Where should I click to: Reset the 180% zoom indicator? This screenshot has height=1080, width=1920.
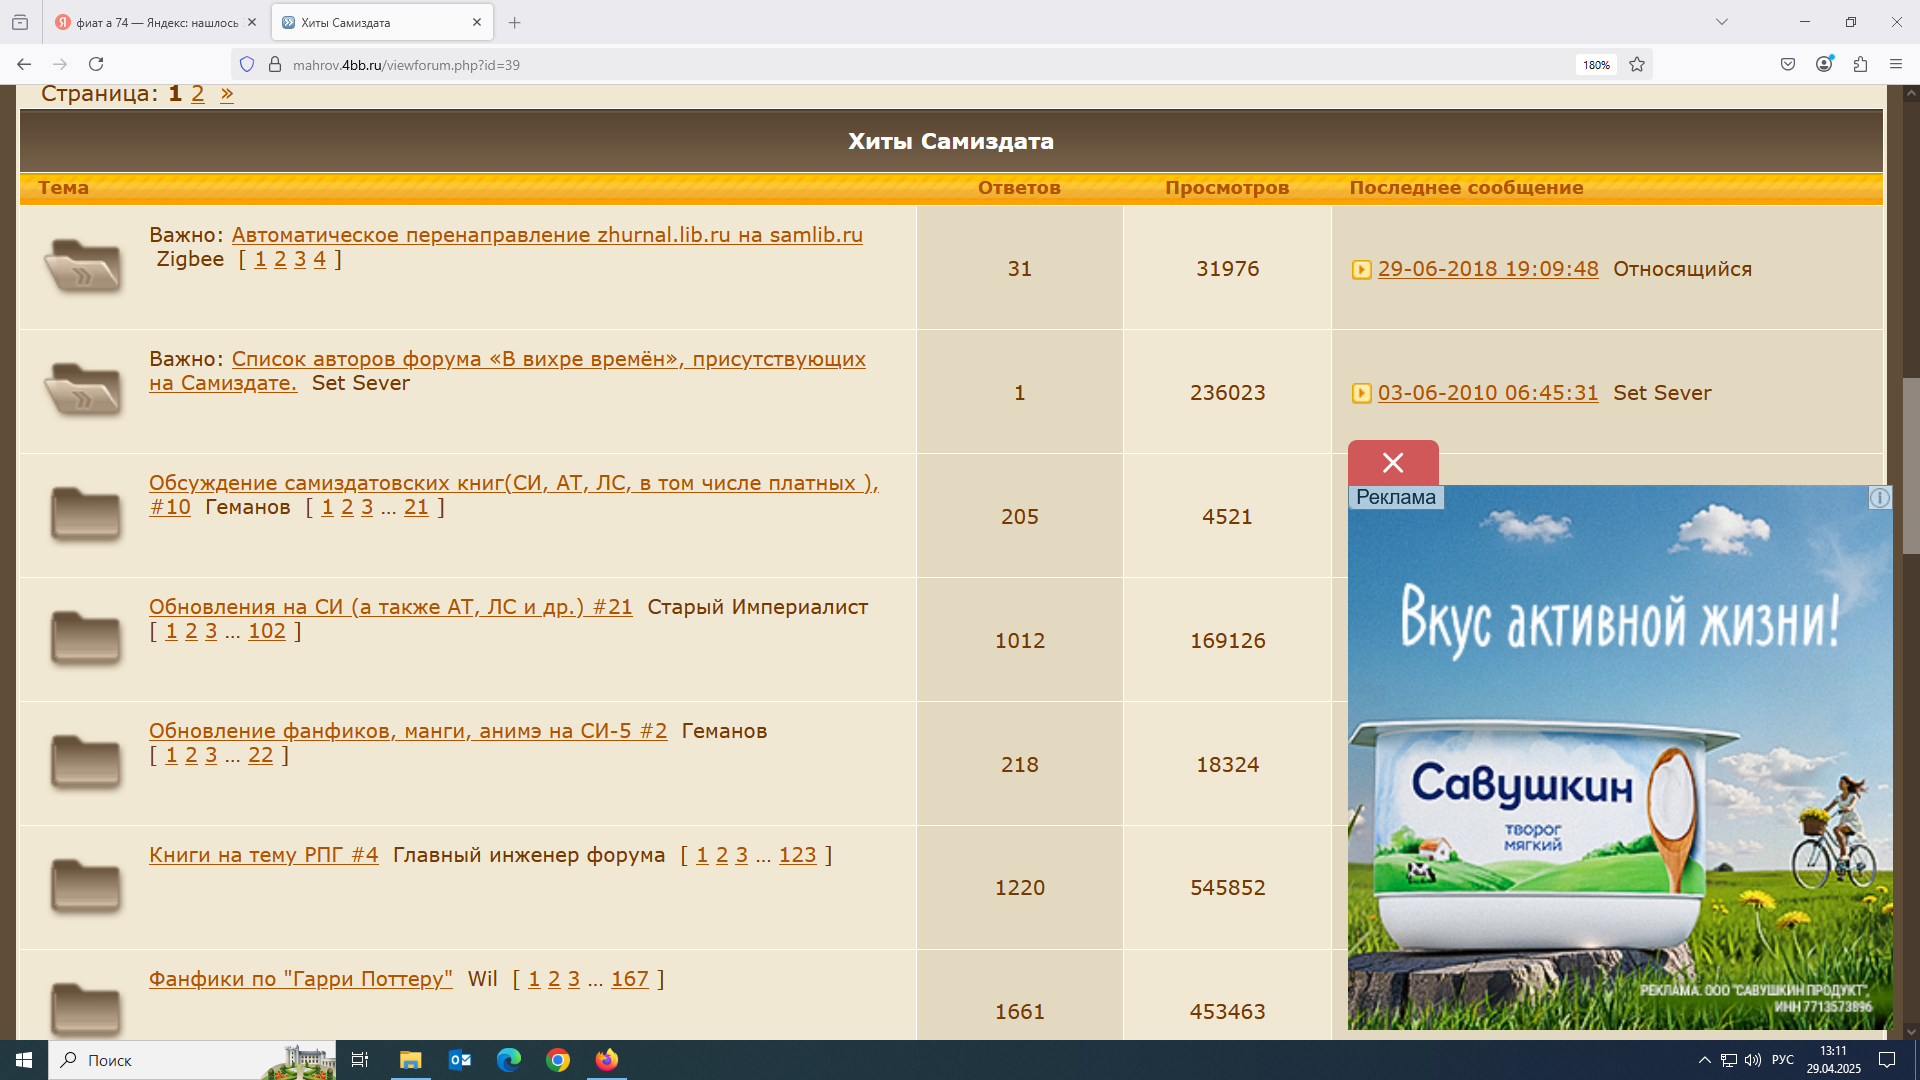[x=1596, y=65]
